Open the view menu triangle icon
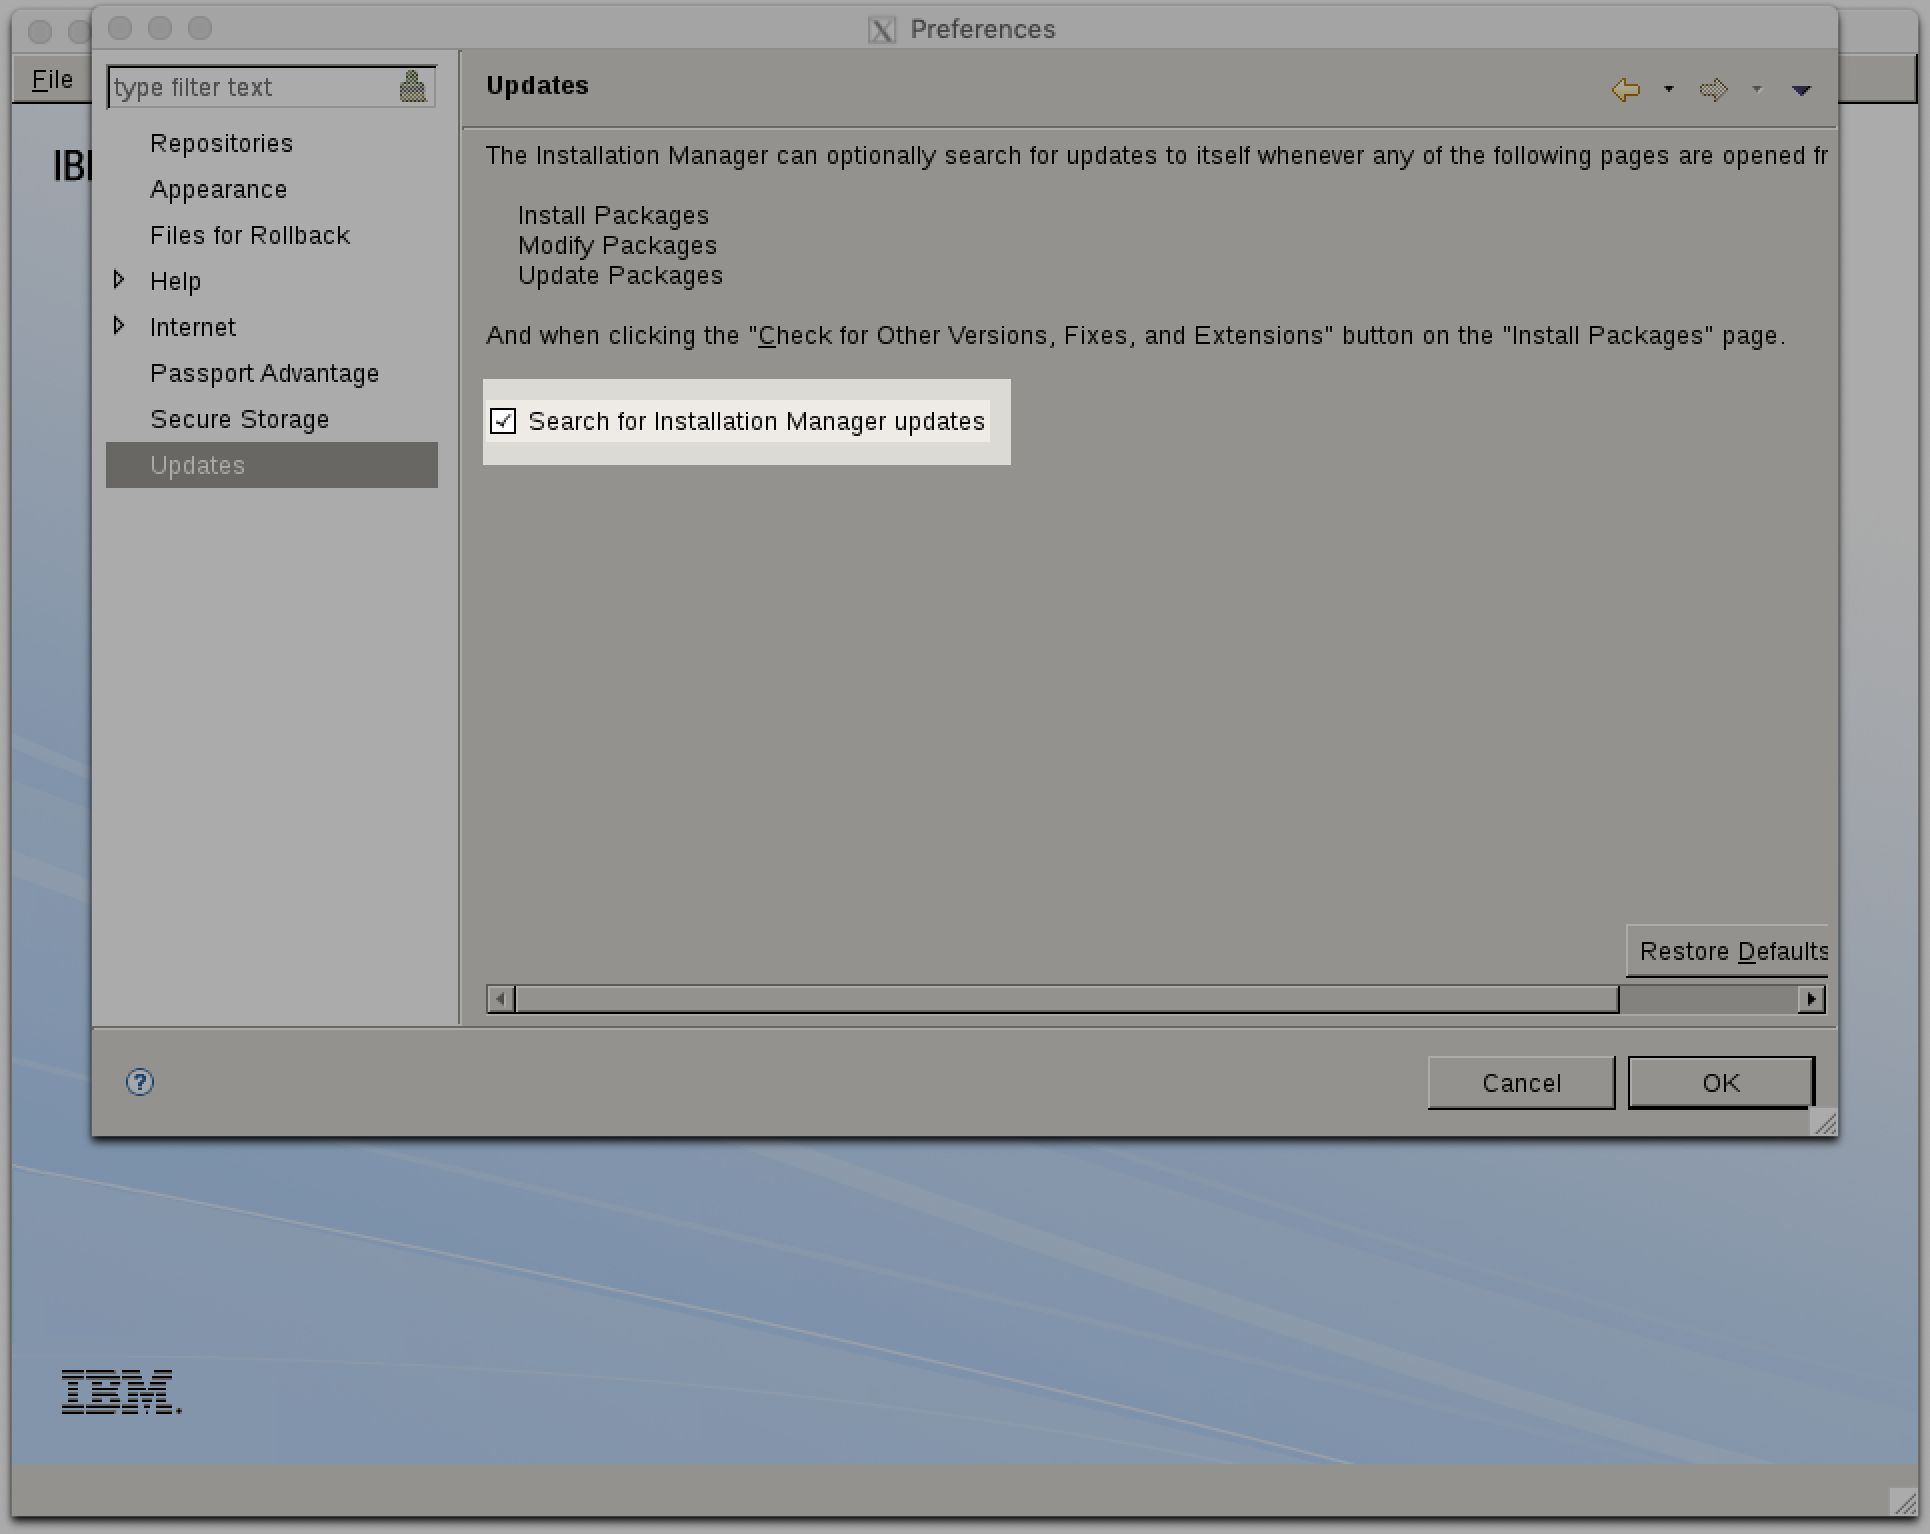The image size is (1930, 1534). pos(1801,90)
